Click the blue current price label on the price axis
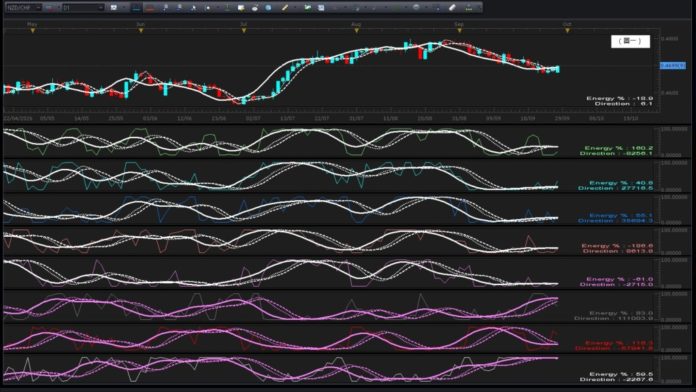Image resolution: width=696 pixels, height=392 pixels. pos(673,66)
